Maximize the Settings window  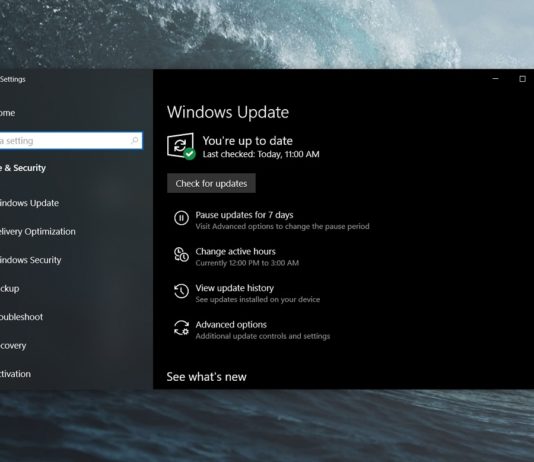click(x=522, y=79)
